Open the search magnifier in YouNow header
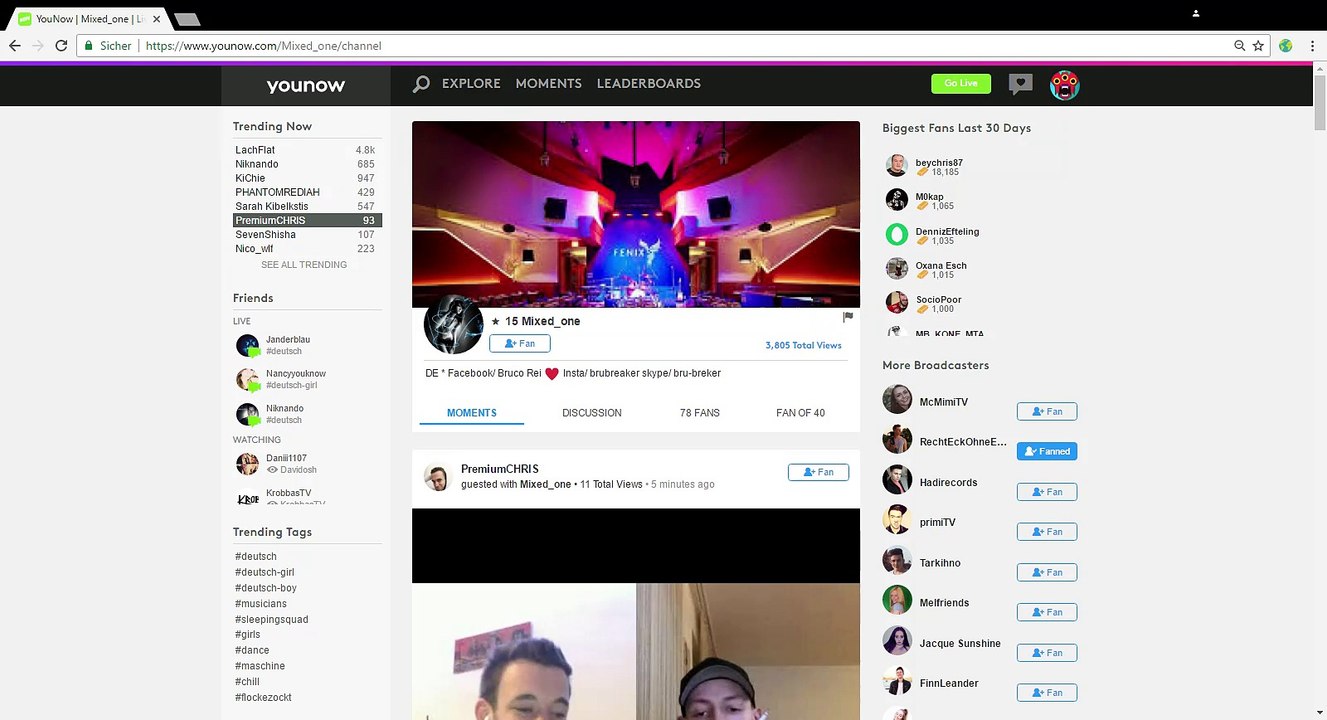Image resolution: width=1327 pixels, height=720 pixels. click(421, 84)
